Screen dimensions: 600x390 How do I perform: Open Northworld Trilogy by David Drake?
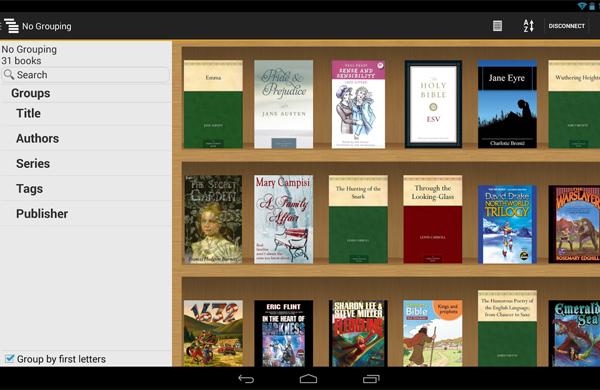point(507,225)
